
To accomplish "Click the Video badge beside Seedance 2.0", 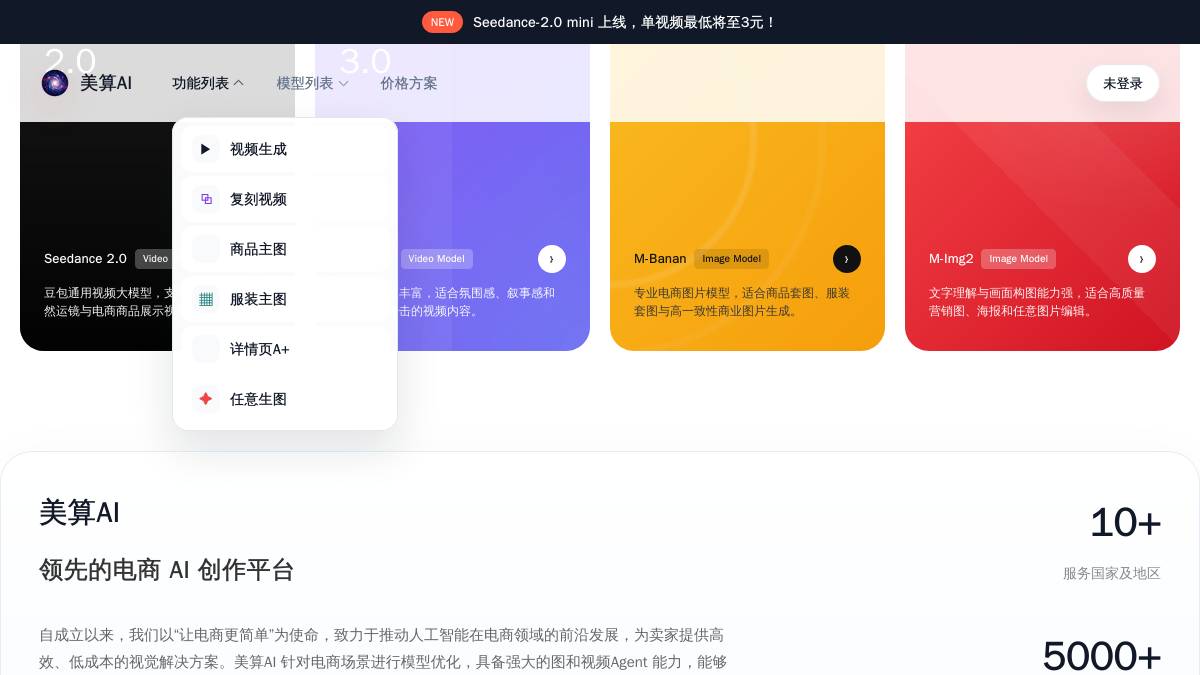I will [155, 259].
